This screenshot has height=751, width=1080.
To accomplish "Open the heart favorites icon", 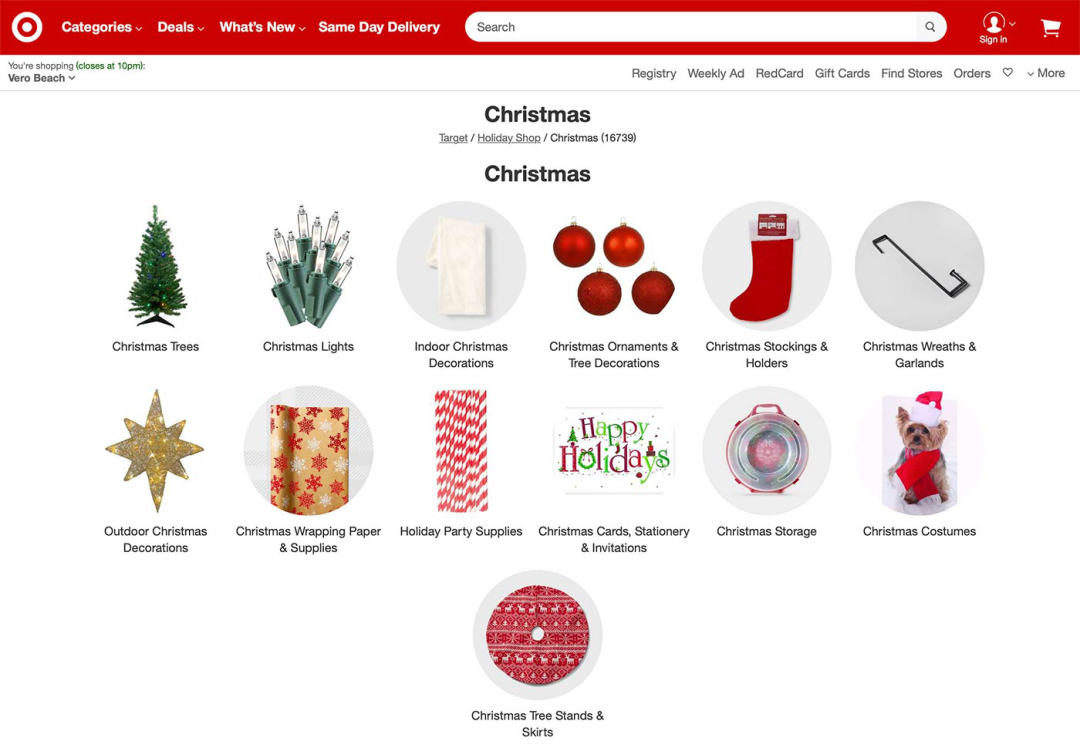I will click(1008, 72).
